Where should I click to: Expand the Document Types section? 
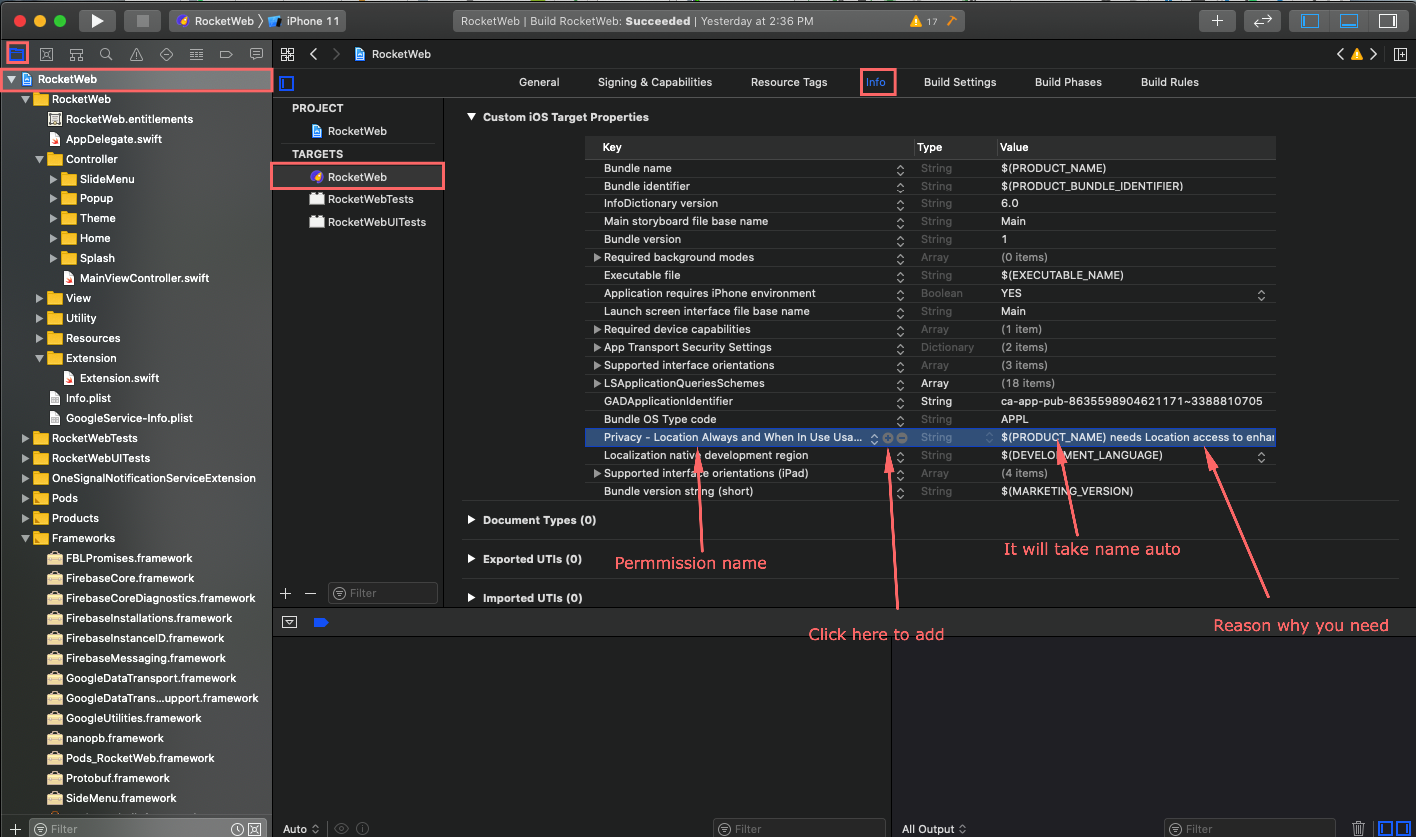coord(471,520)
